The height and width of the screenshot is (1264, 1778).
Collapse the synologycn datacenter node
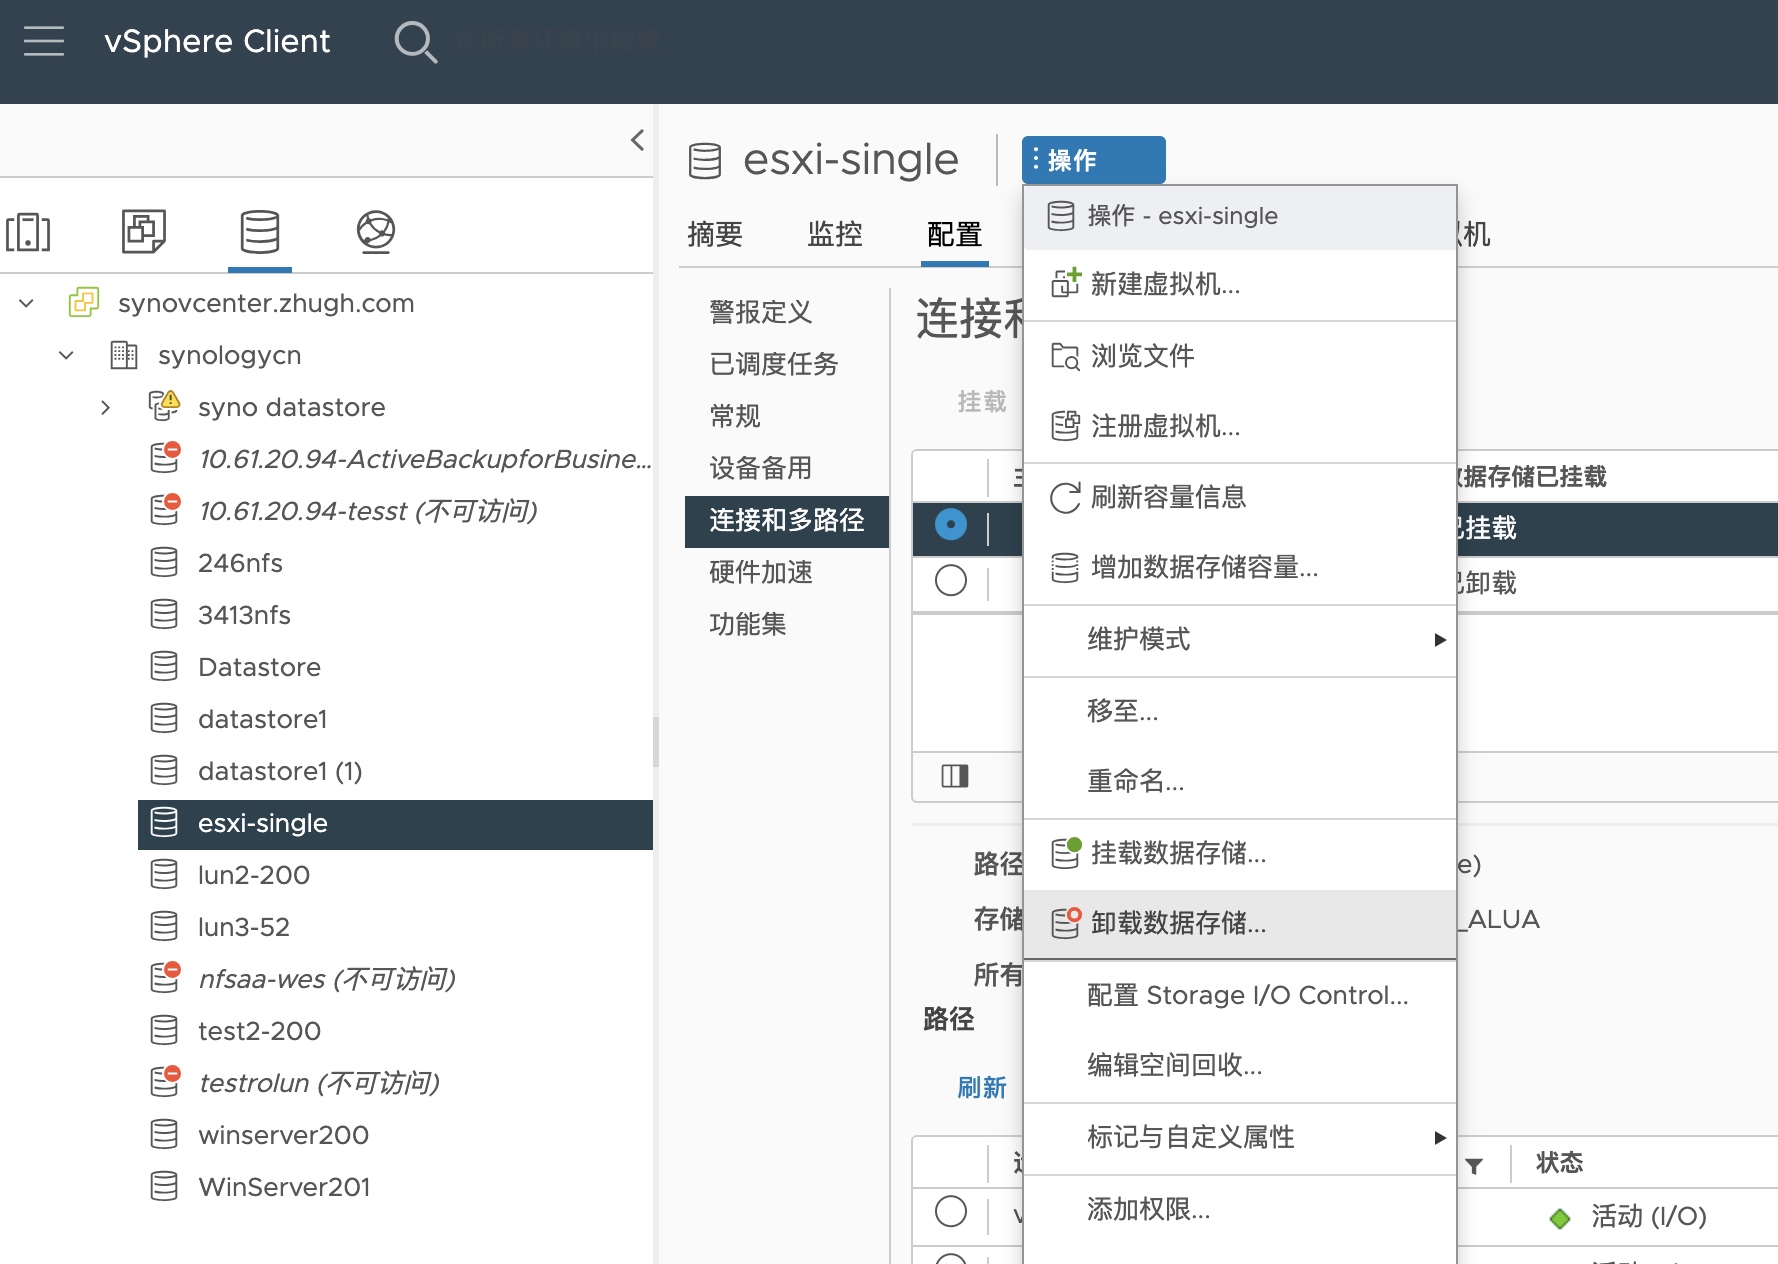pyautogui.click(x=66, y=354)
